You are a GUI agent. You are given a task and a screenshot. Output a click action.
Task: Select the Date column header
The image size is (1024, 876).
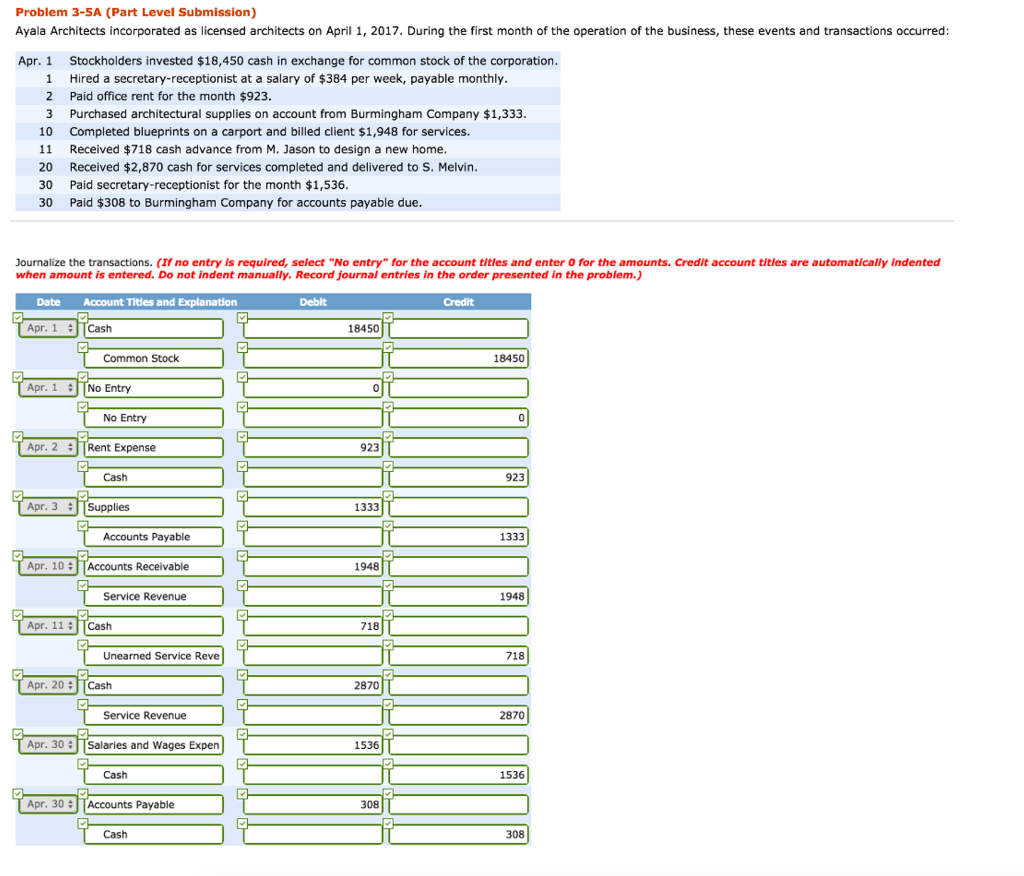[47, 302]
